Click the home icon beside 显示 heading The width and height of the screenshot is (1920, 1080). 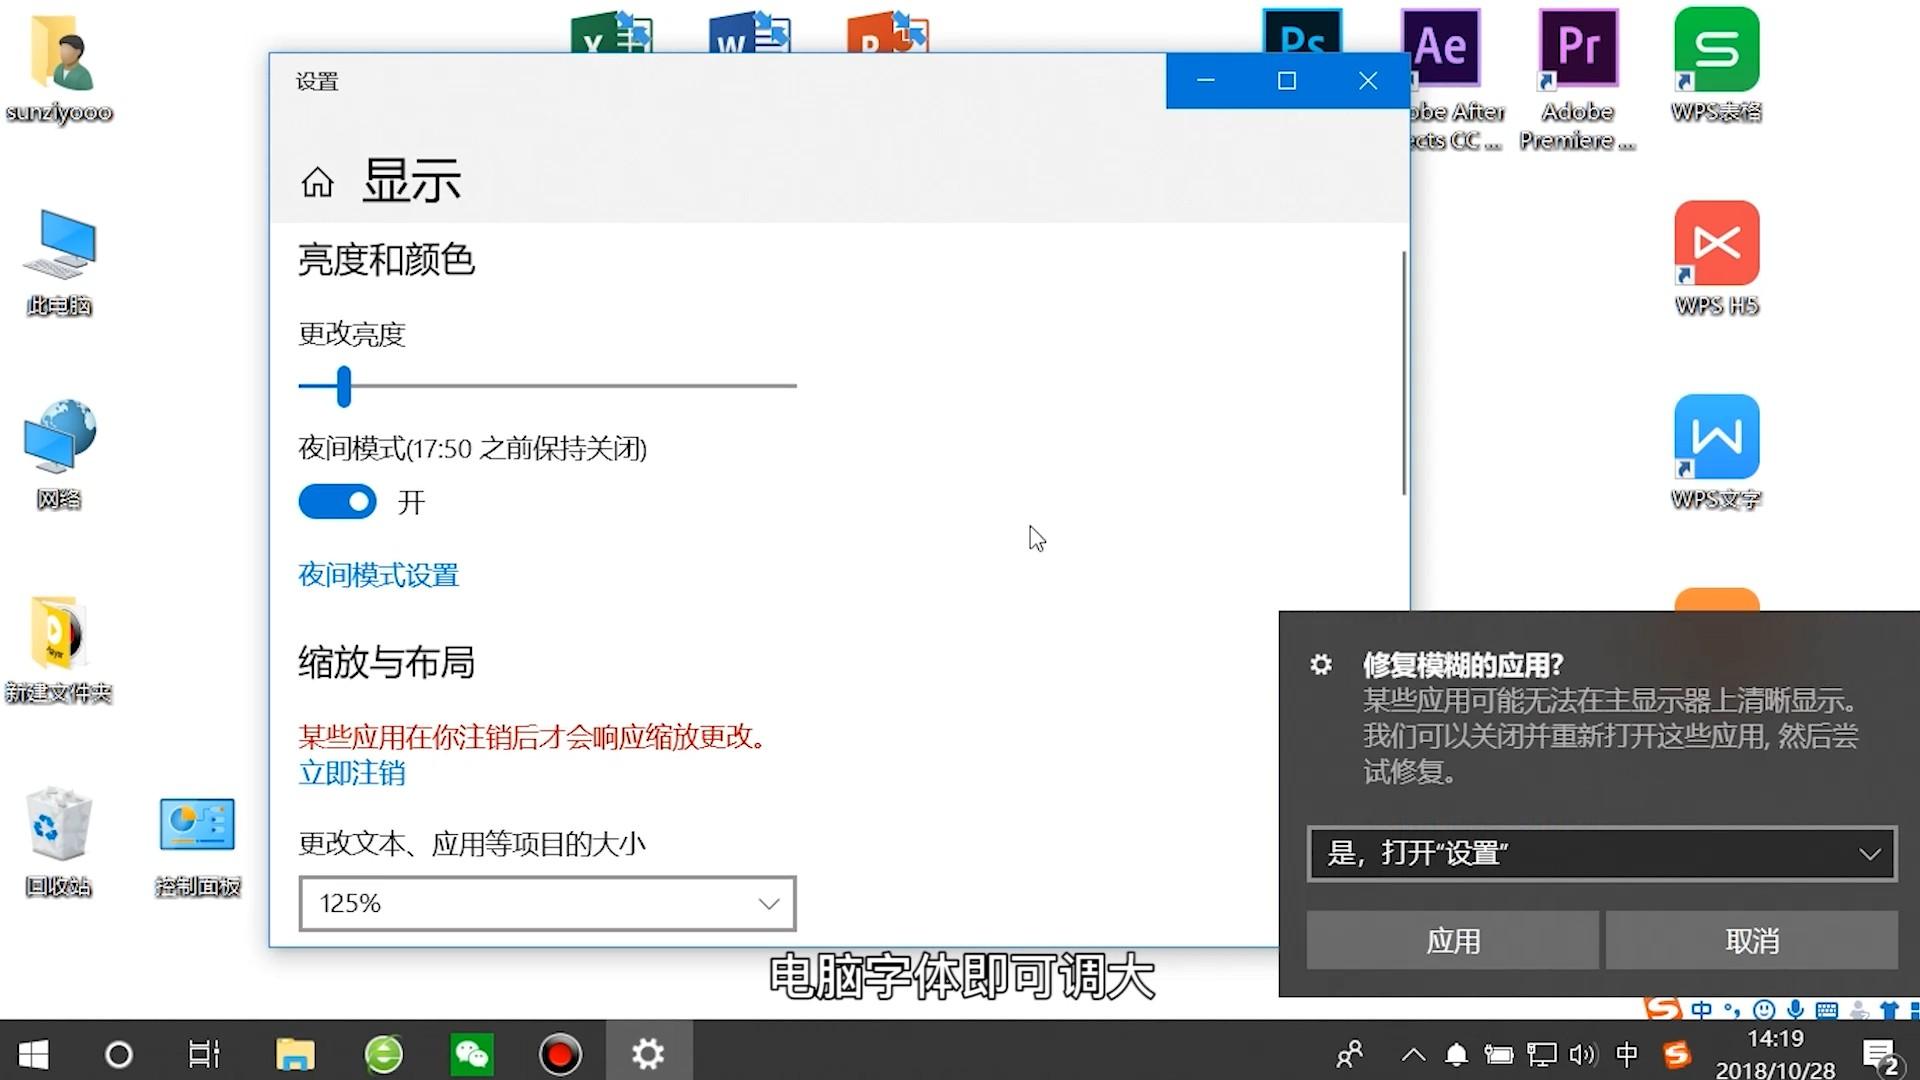(x=317, y=182)
